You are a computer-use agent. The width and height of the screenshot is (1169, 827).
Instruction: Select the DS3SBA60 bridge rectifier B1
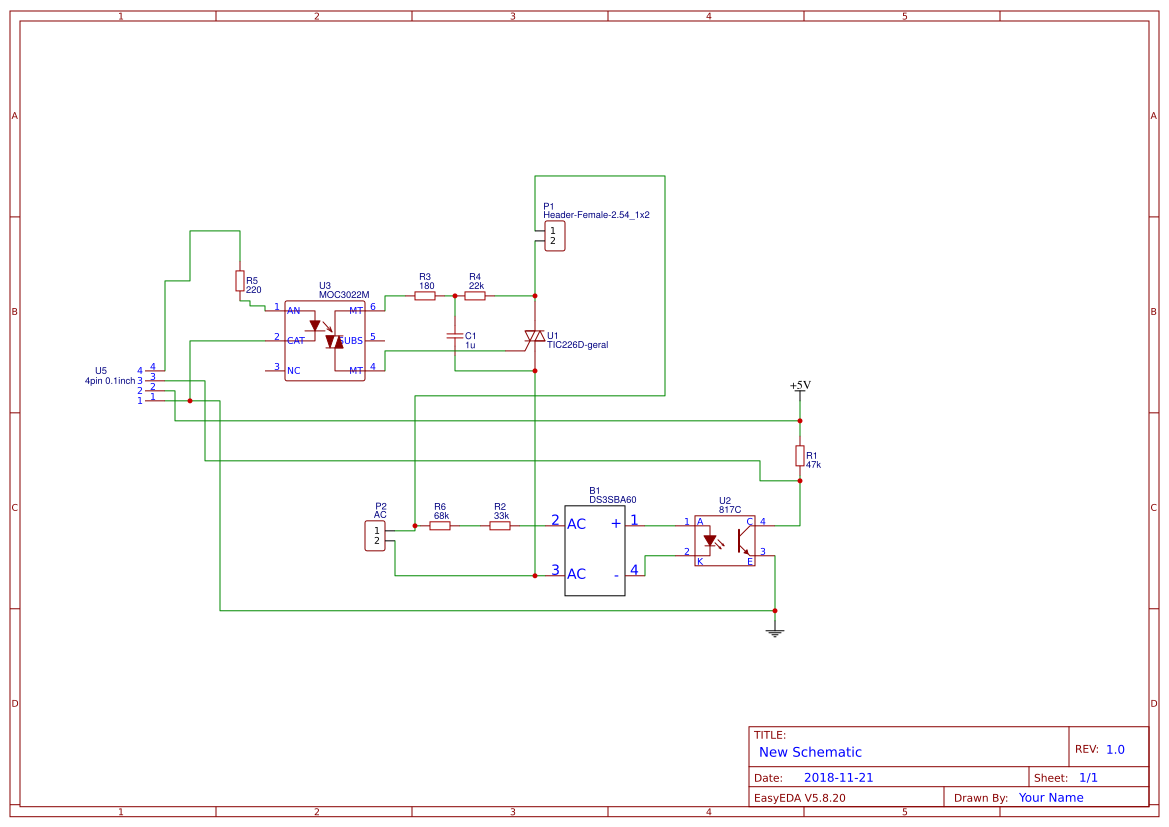coord(595,550)
